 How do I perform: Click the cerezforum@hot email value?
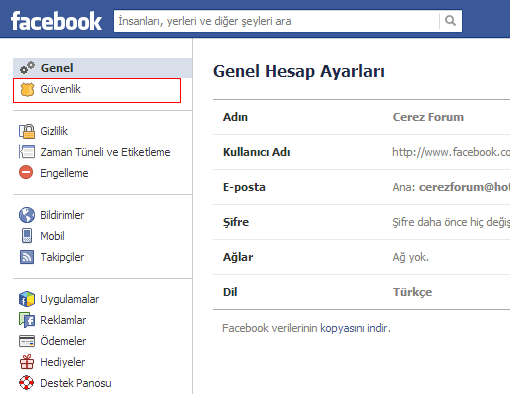pos(464,187)
